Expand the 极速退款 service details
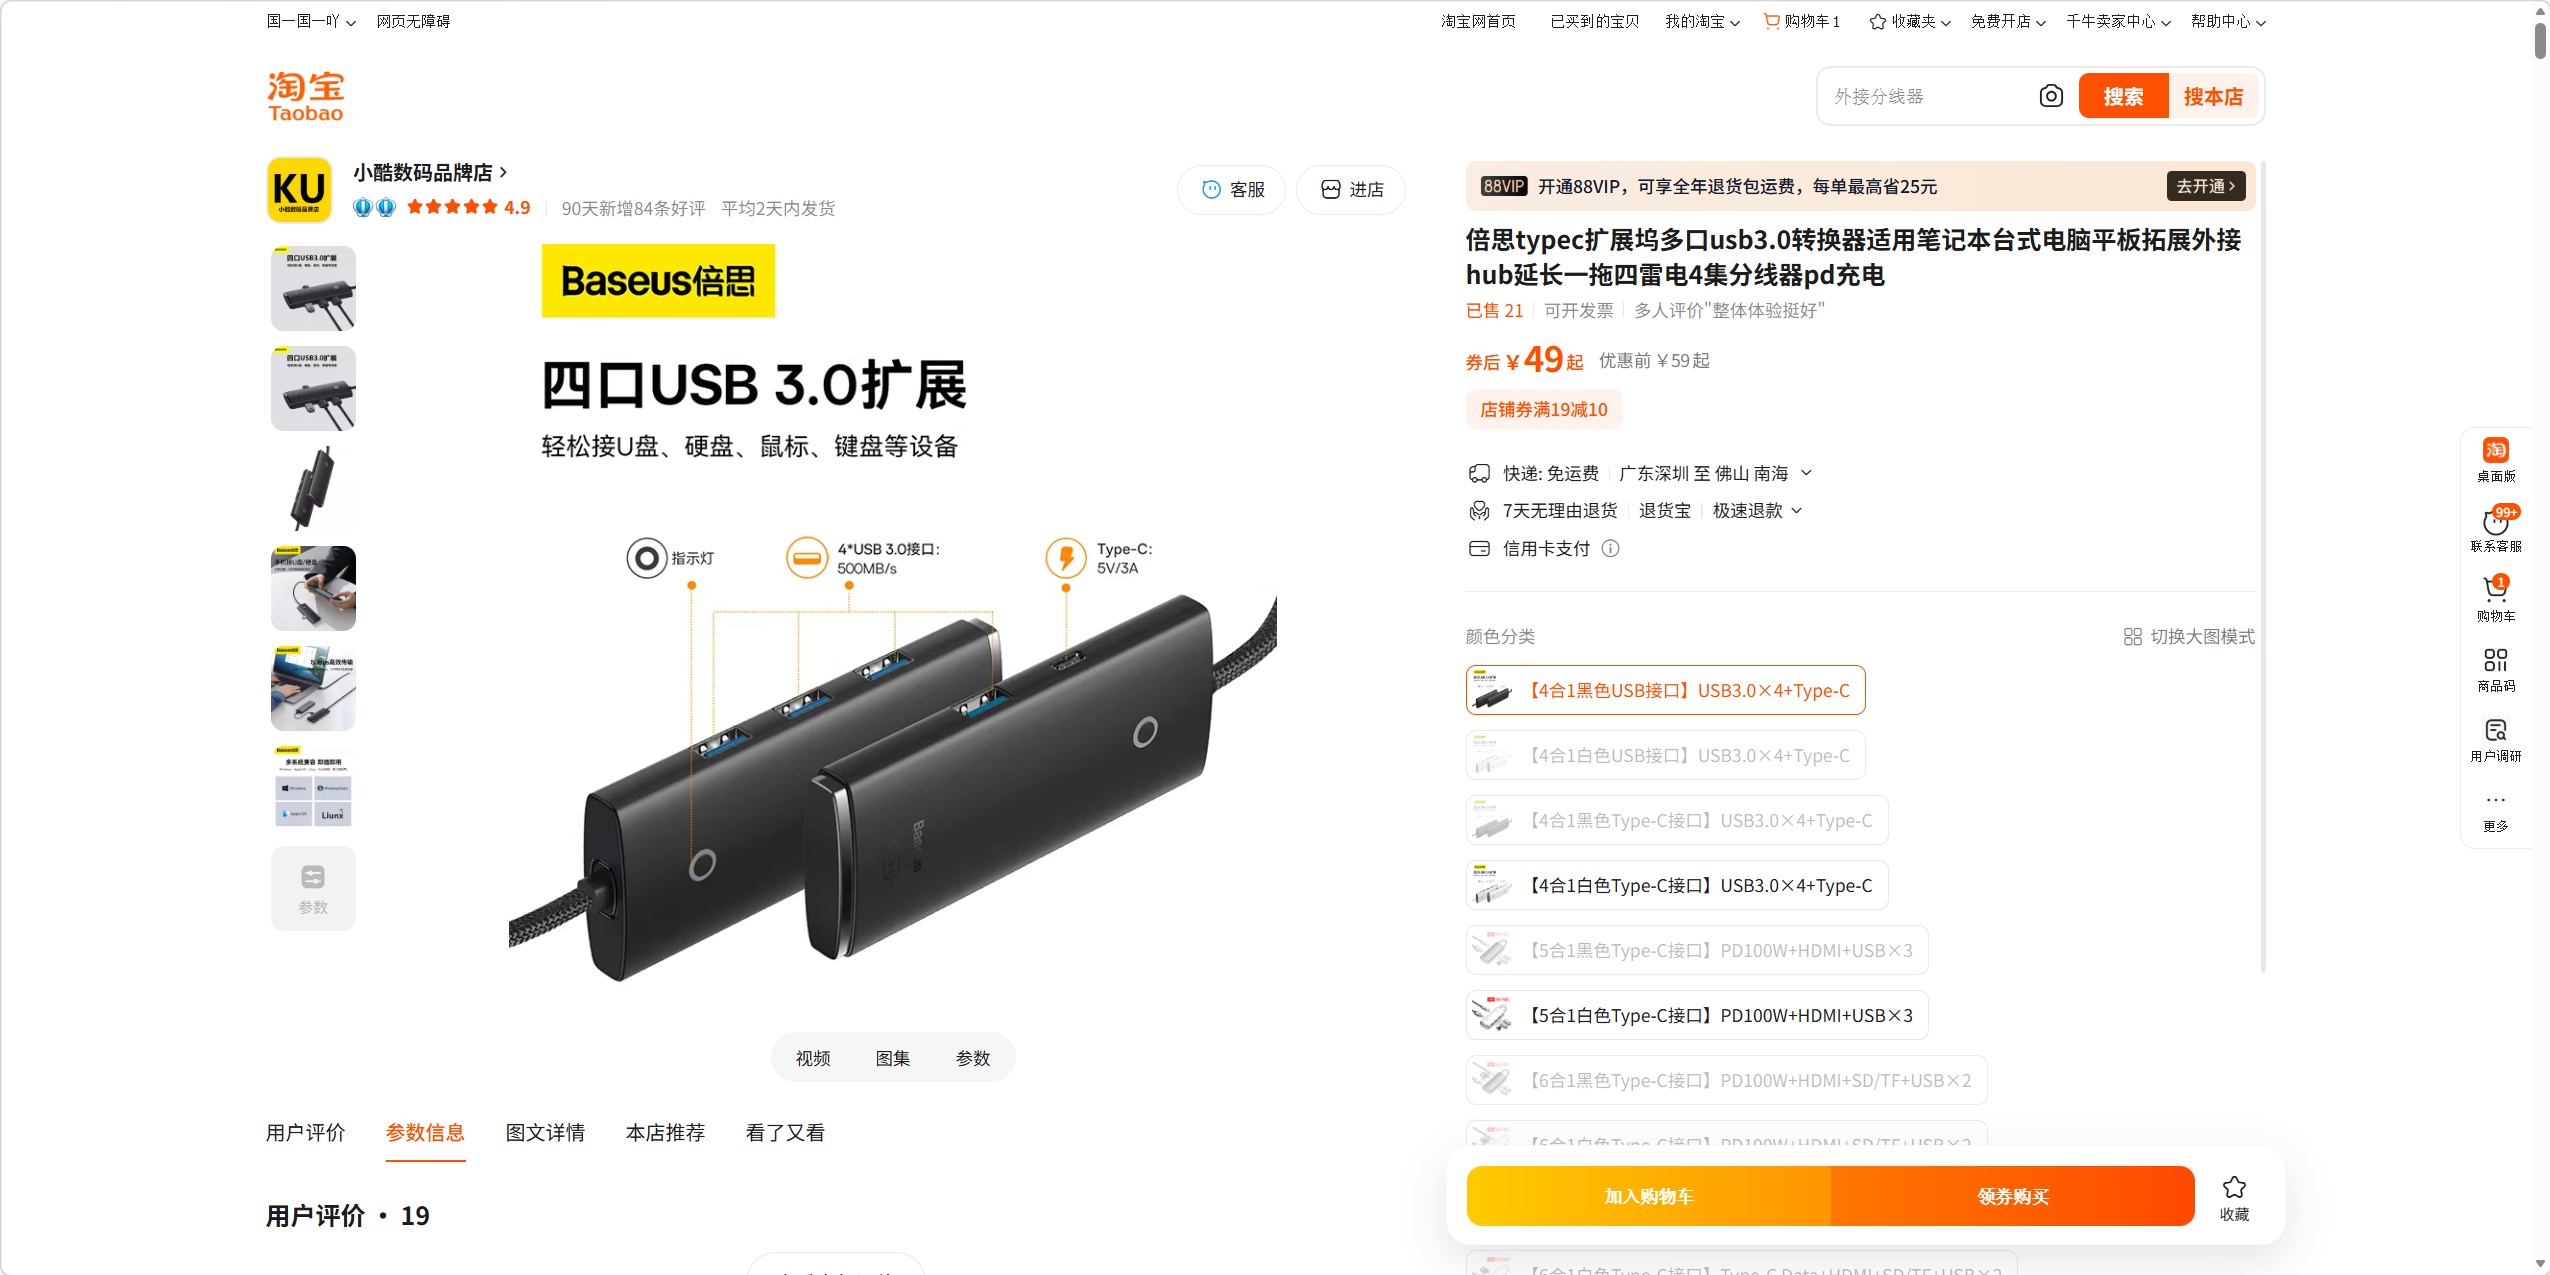Screen dimensions: 2550x1275 point(1757,511)
